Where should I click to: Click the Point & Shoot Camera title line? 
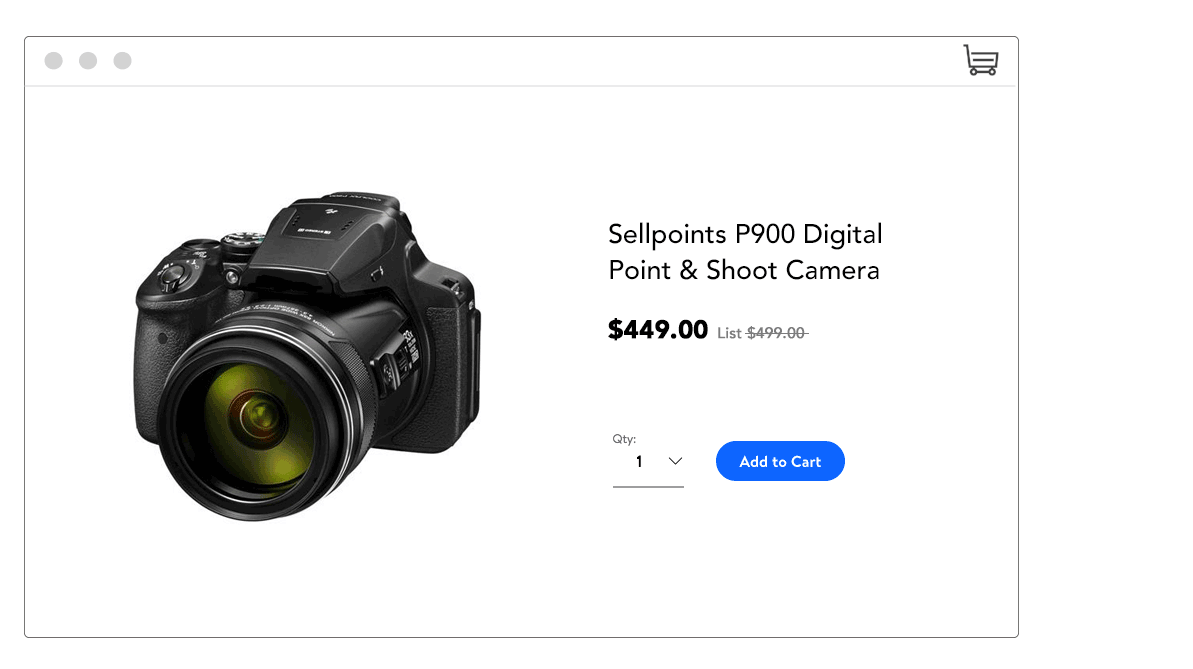744,270
